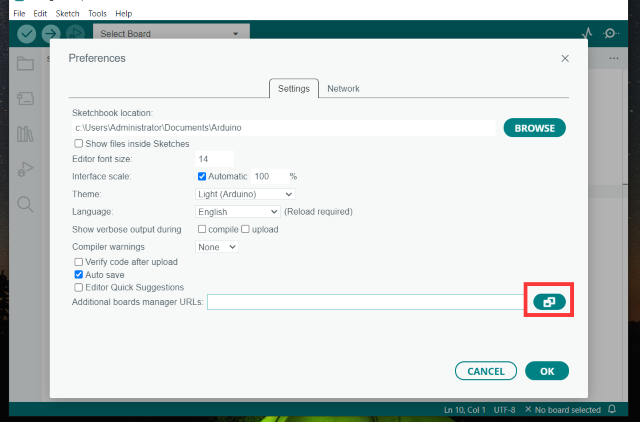This screenshot has height=422, width=640.
Task: Uncheck Automatic interface scale checkbox
Action: click(202, 176)
